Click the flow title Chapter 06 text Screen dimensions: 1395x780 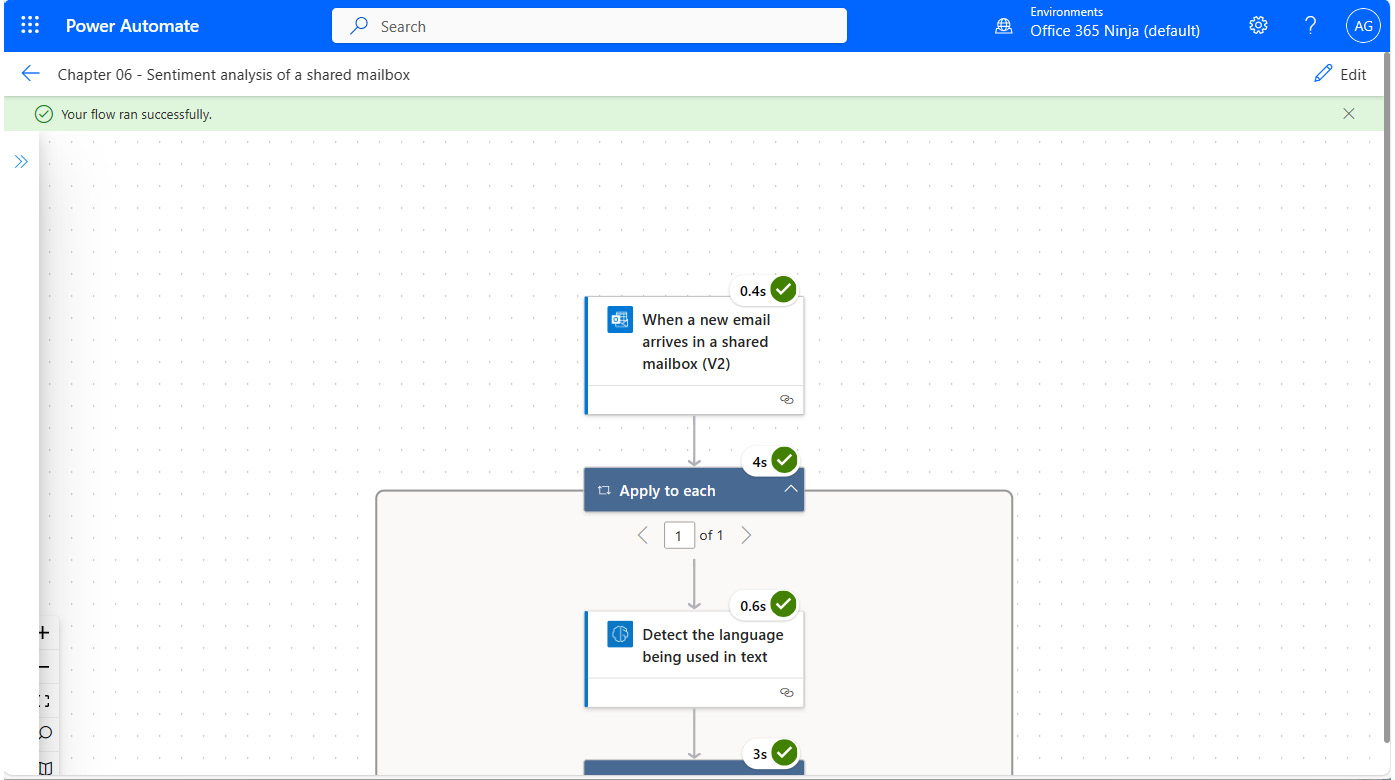point(234,74)
